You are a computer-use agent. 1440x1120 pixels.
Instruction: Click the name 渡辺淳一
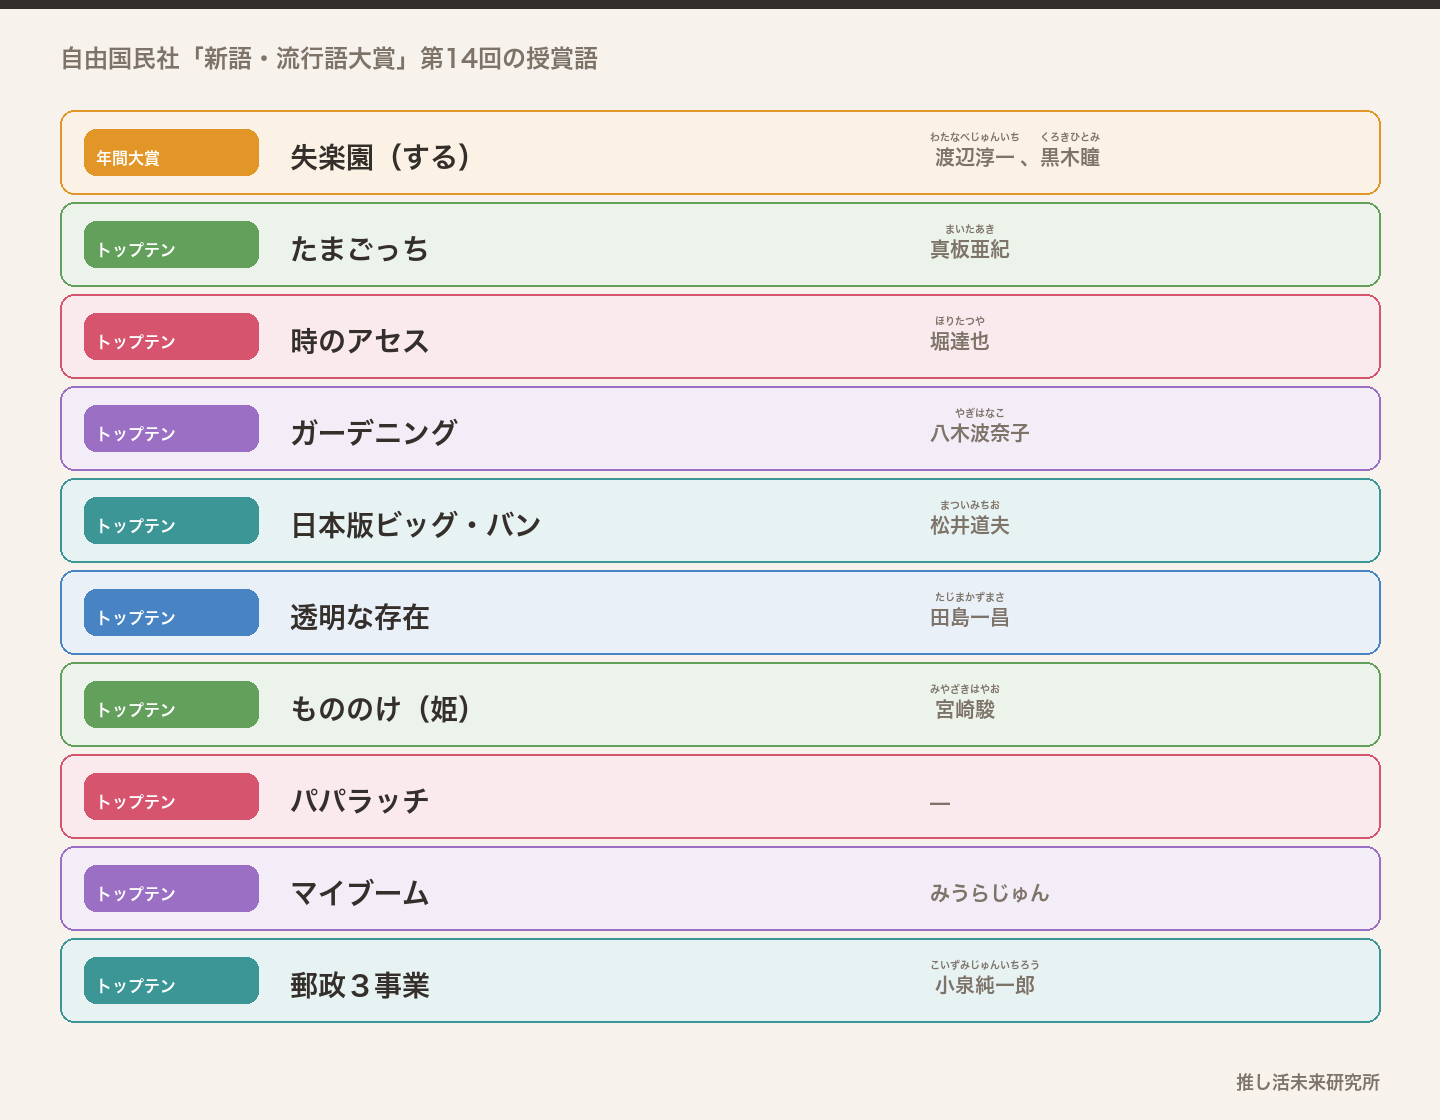pyautogui.click(x=975, y=157)
